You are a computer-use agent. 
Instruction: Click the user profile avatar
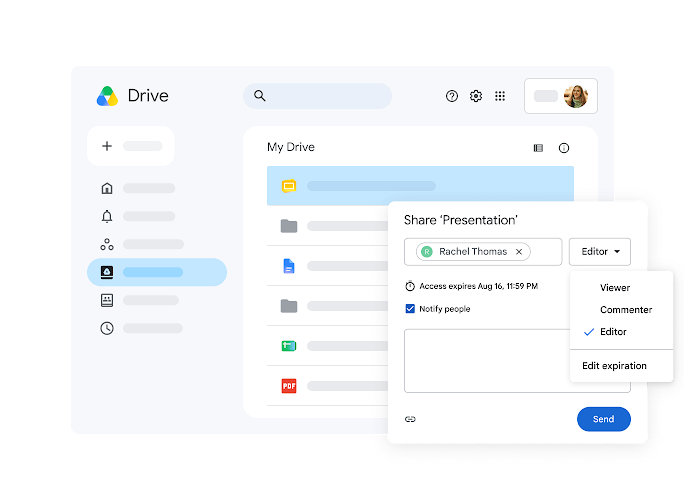pos(576,96)
